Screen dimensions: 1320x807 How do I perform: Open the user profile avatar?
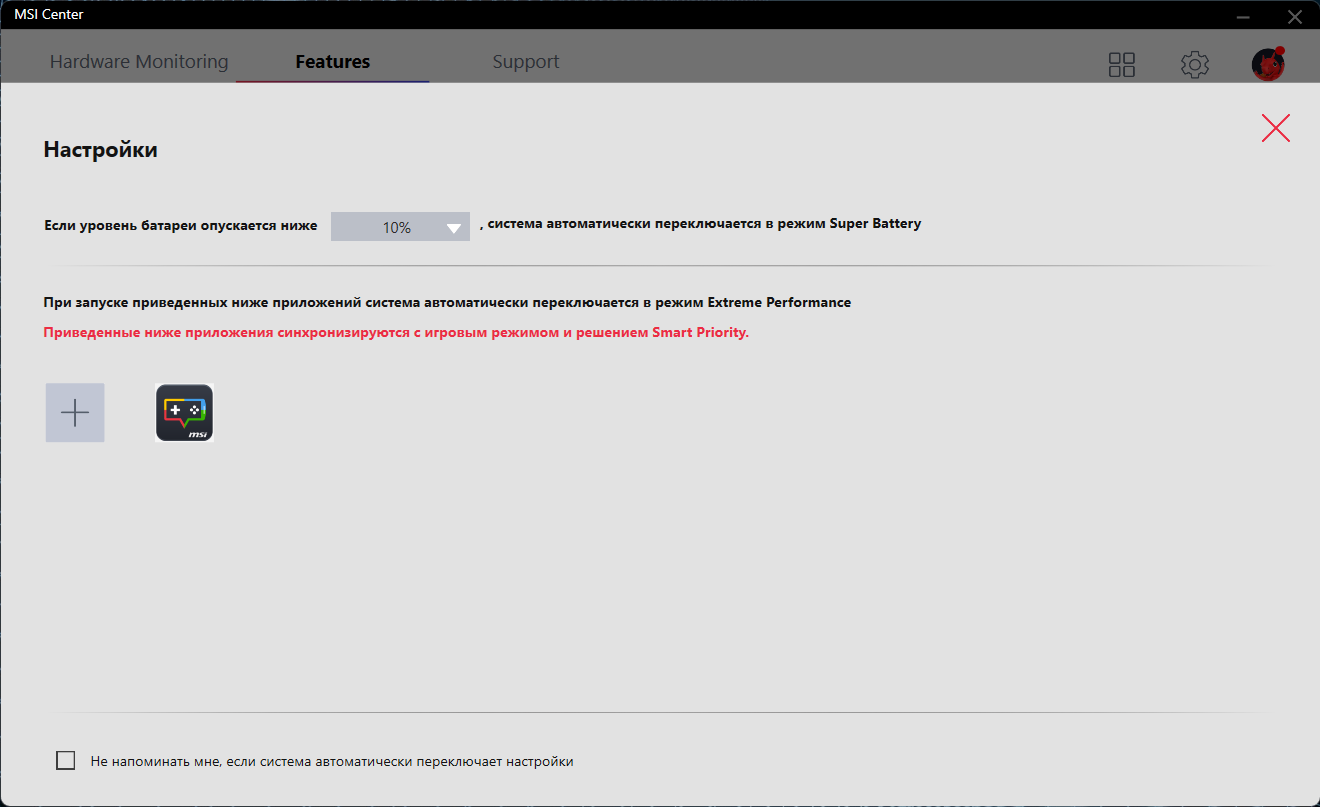(x=1268, y=64)
